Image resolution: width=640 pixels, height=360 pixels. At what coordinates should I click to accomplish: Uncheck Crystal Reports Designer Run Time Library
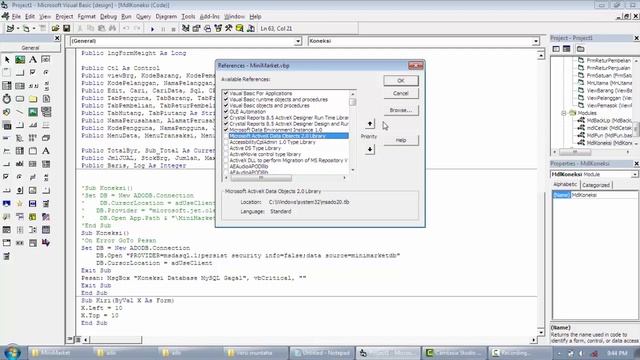point(226,118)
